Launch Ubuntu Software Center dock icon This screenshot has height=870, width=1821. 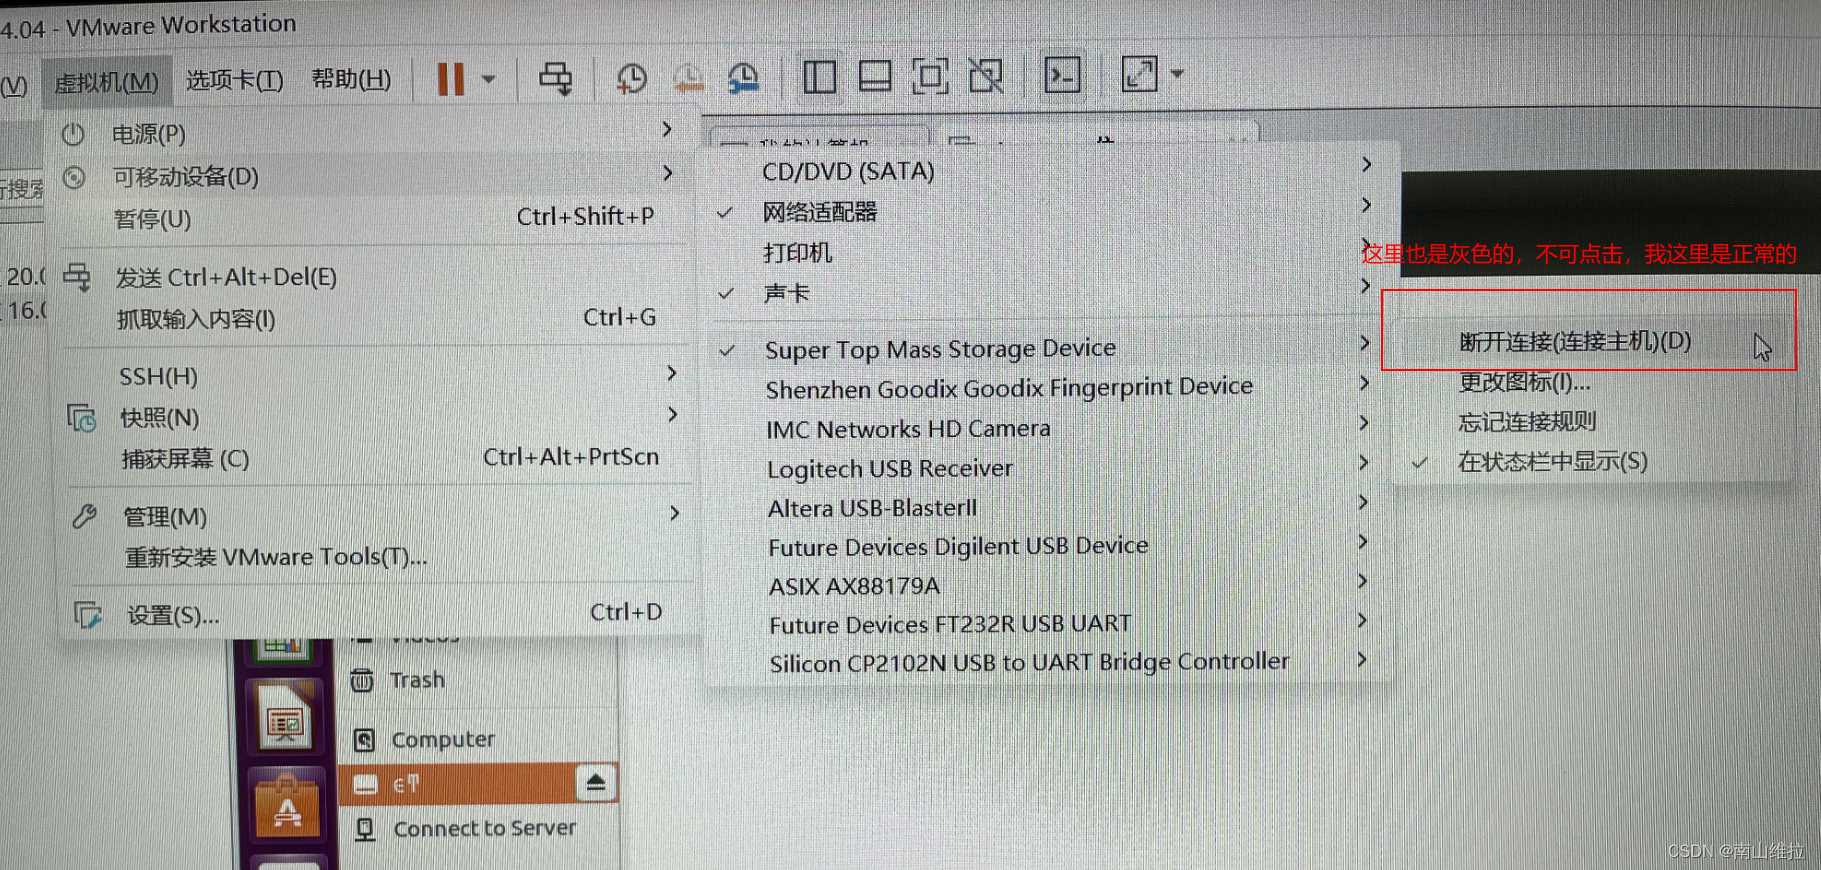point(288,805)
